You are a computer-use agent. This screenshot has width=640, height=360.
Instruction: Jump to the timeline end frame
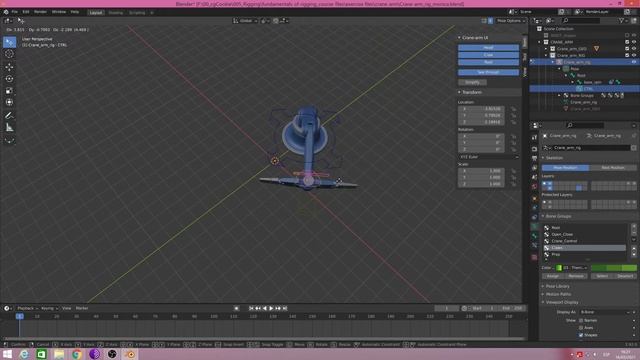click(x=285, y=308)
